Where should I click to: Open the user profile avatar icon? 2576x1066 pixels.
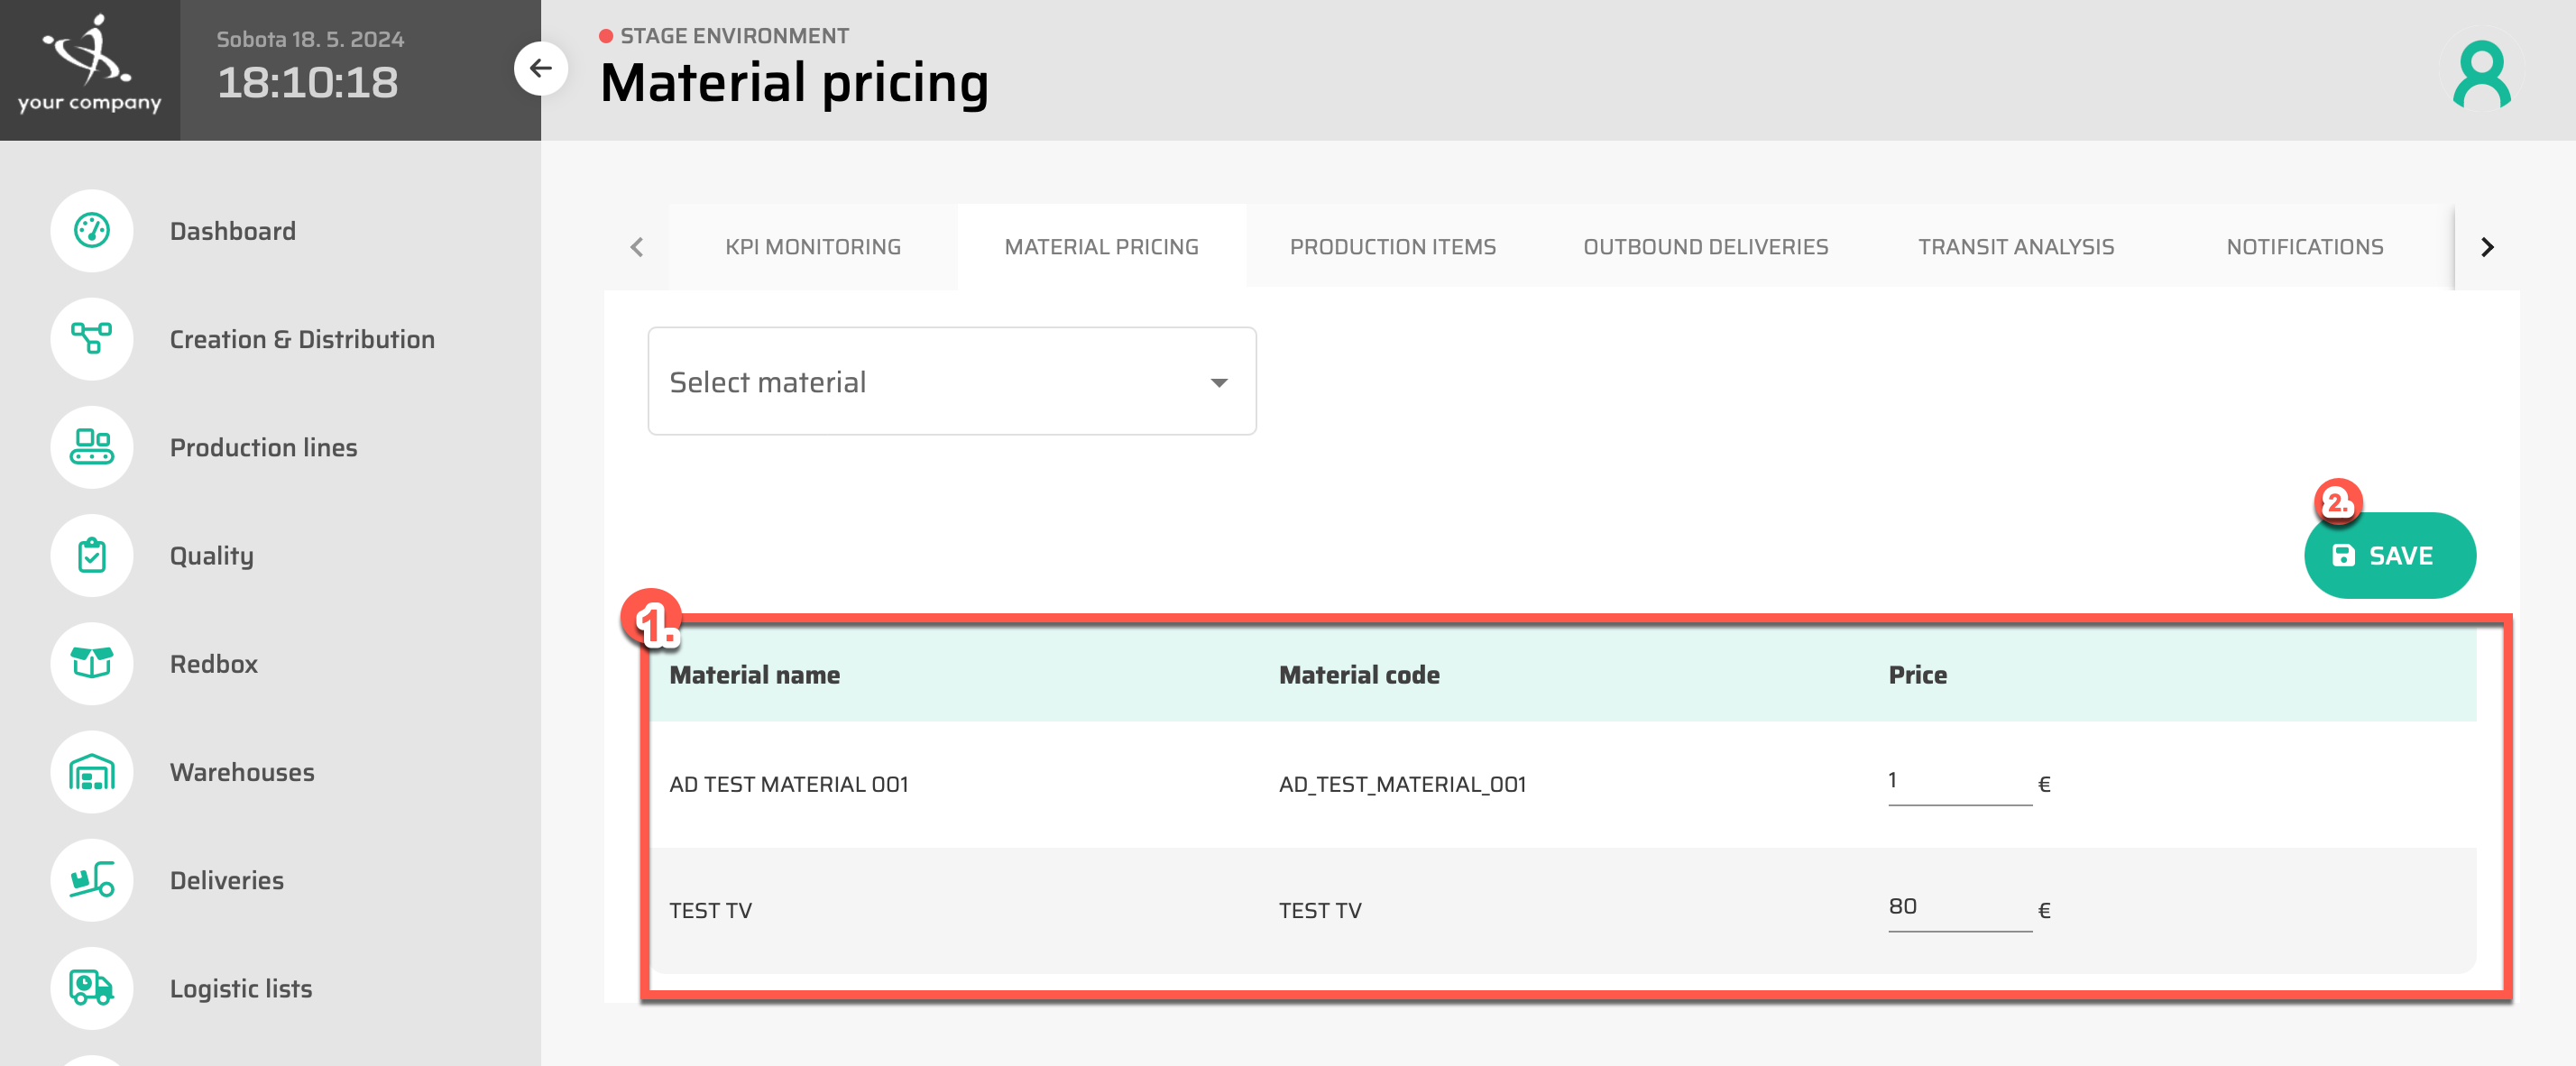(2480, 74)
